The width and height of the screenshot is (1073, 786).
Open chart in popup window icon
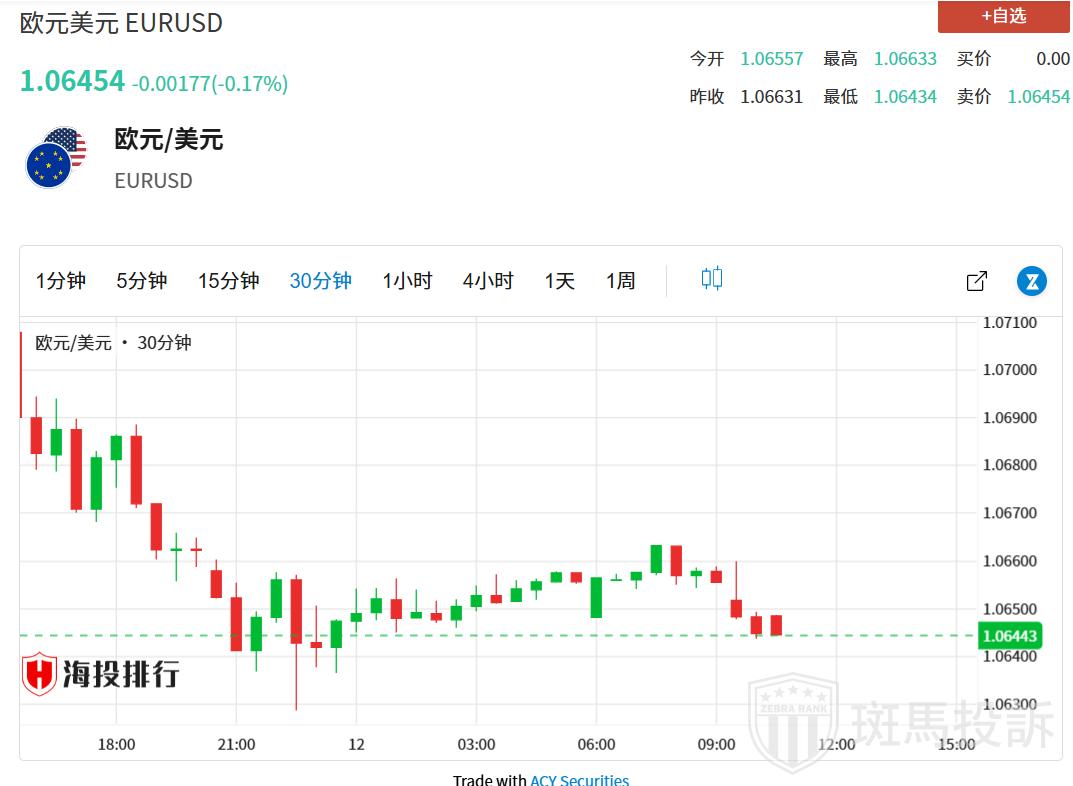coord(976,282)
